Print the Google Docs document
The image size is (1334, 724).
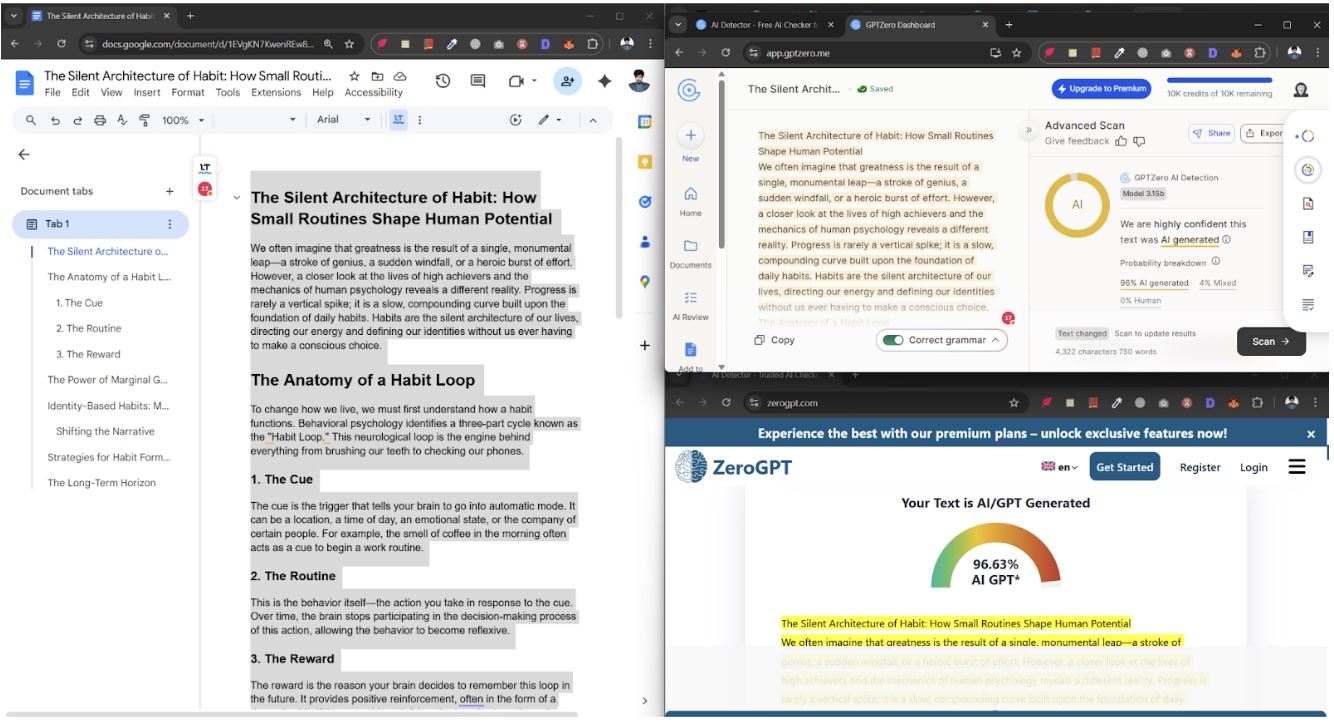click(x=100, y=120)
